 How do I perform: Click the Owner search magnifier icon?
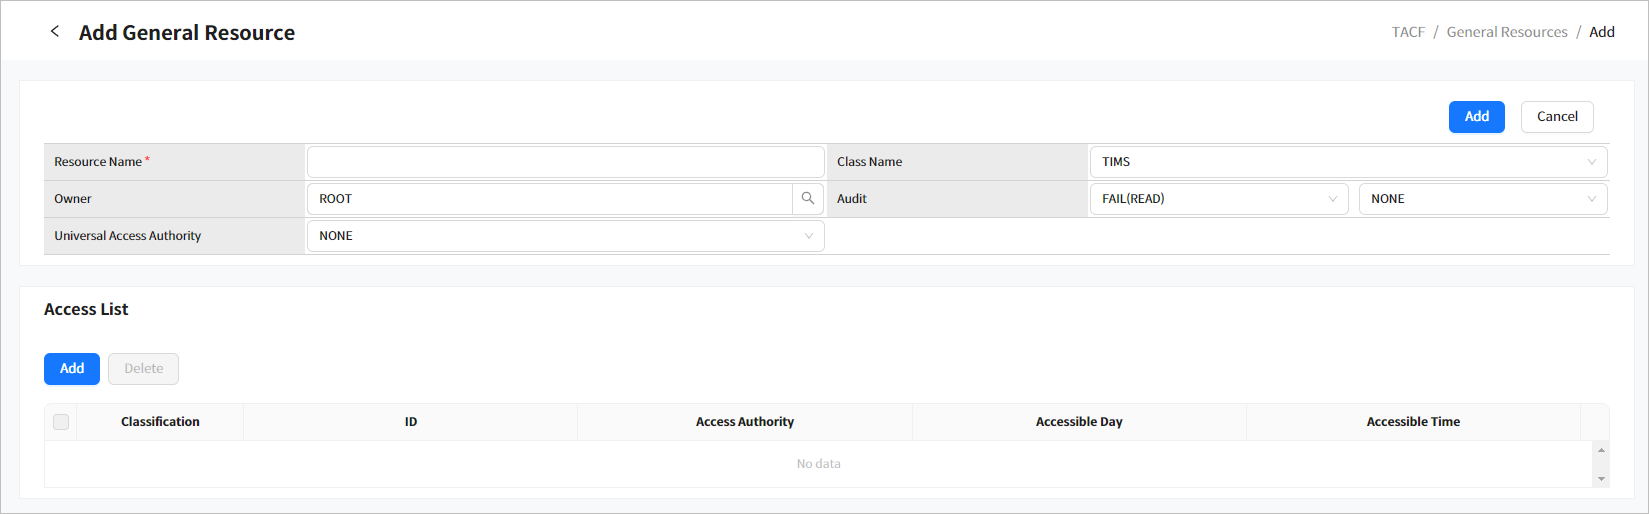tap(808, 199)
